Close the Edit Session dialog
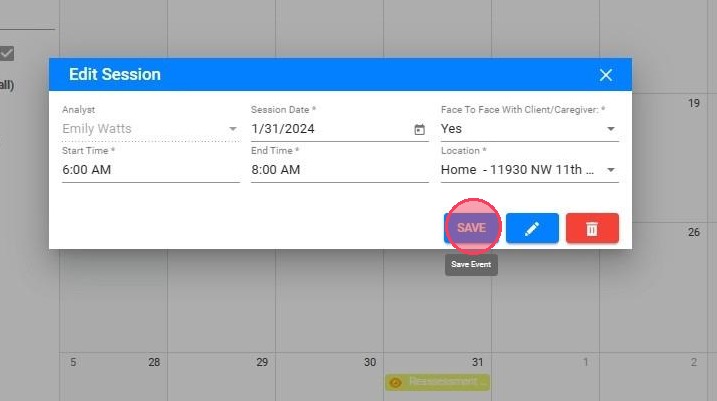This screenshot has width=717, height=401. [x=605, y=75]
